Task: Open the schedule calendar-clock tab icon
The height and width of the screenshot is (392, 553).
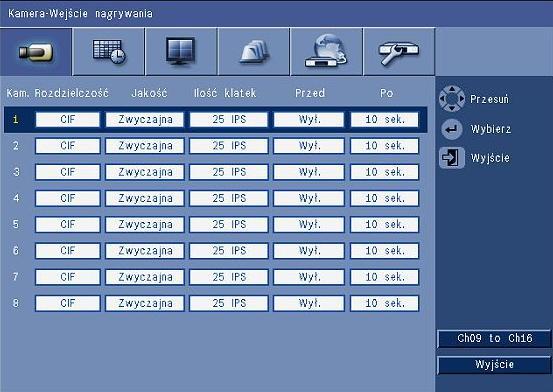Action: coord(109,52)
